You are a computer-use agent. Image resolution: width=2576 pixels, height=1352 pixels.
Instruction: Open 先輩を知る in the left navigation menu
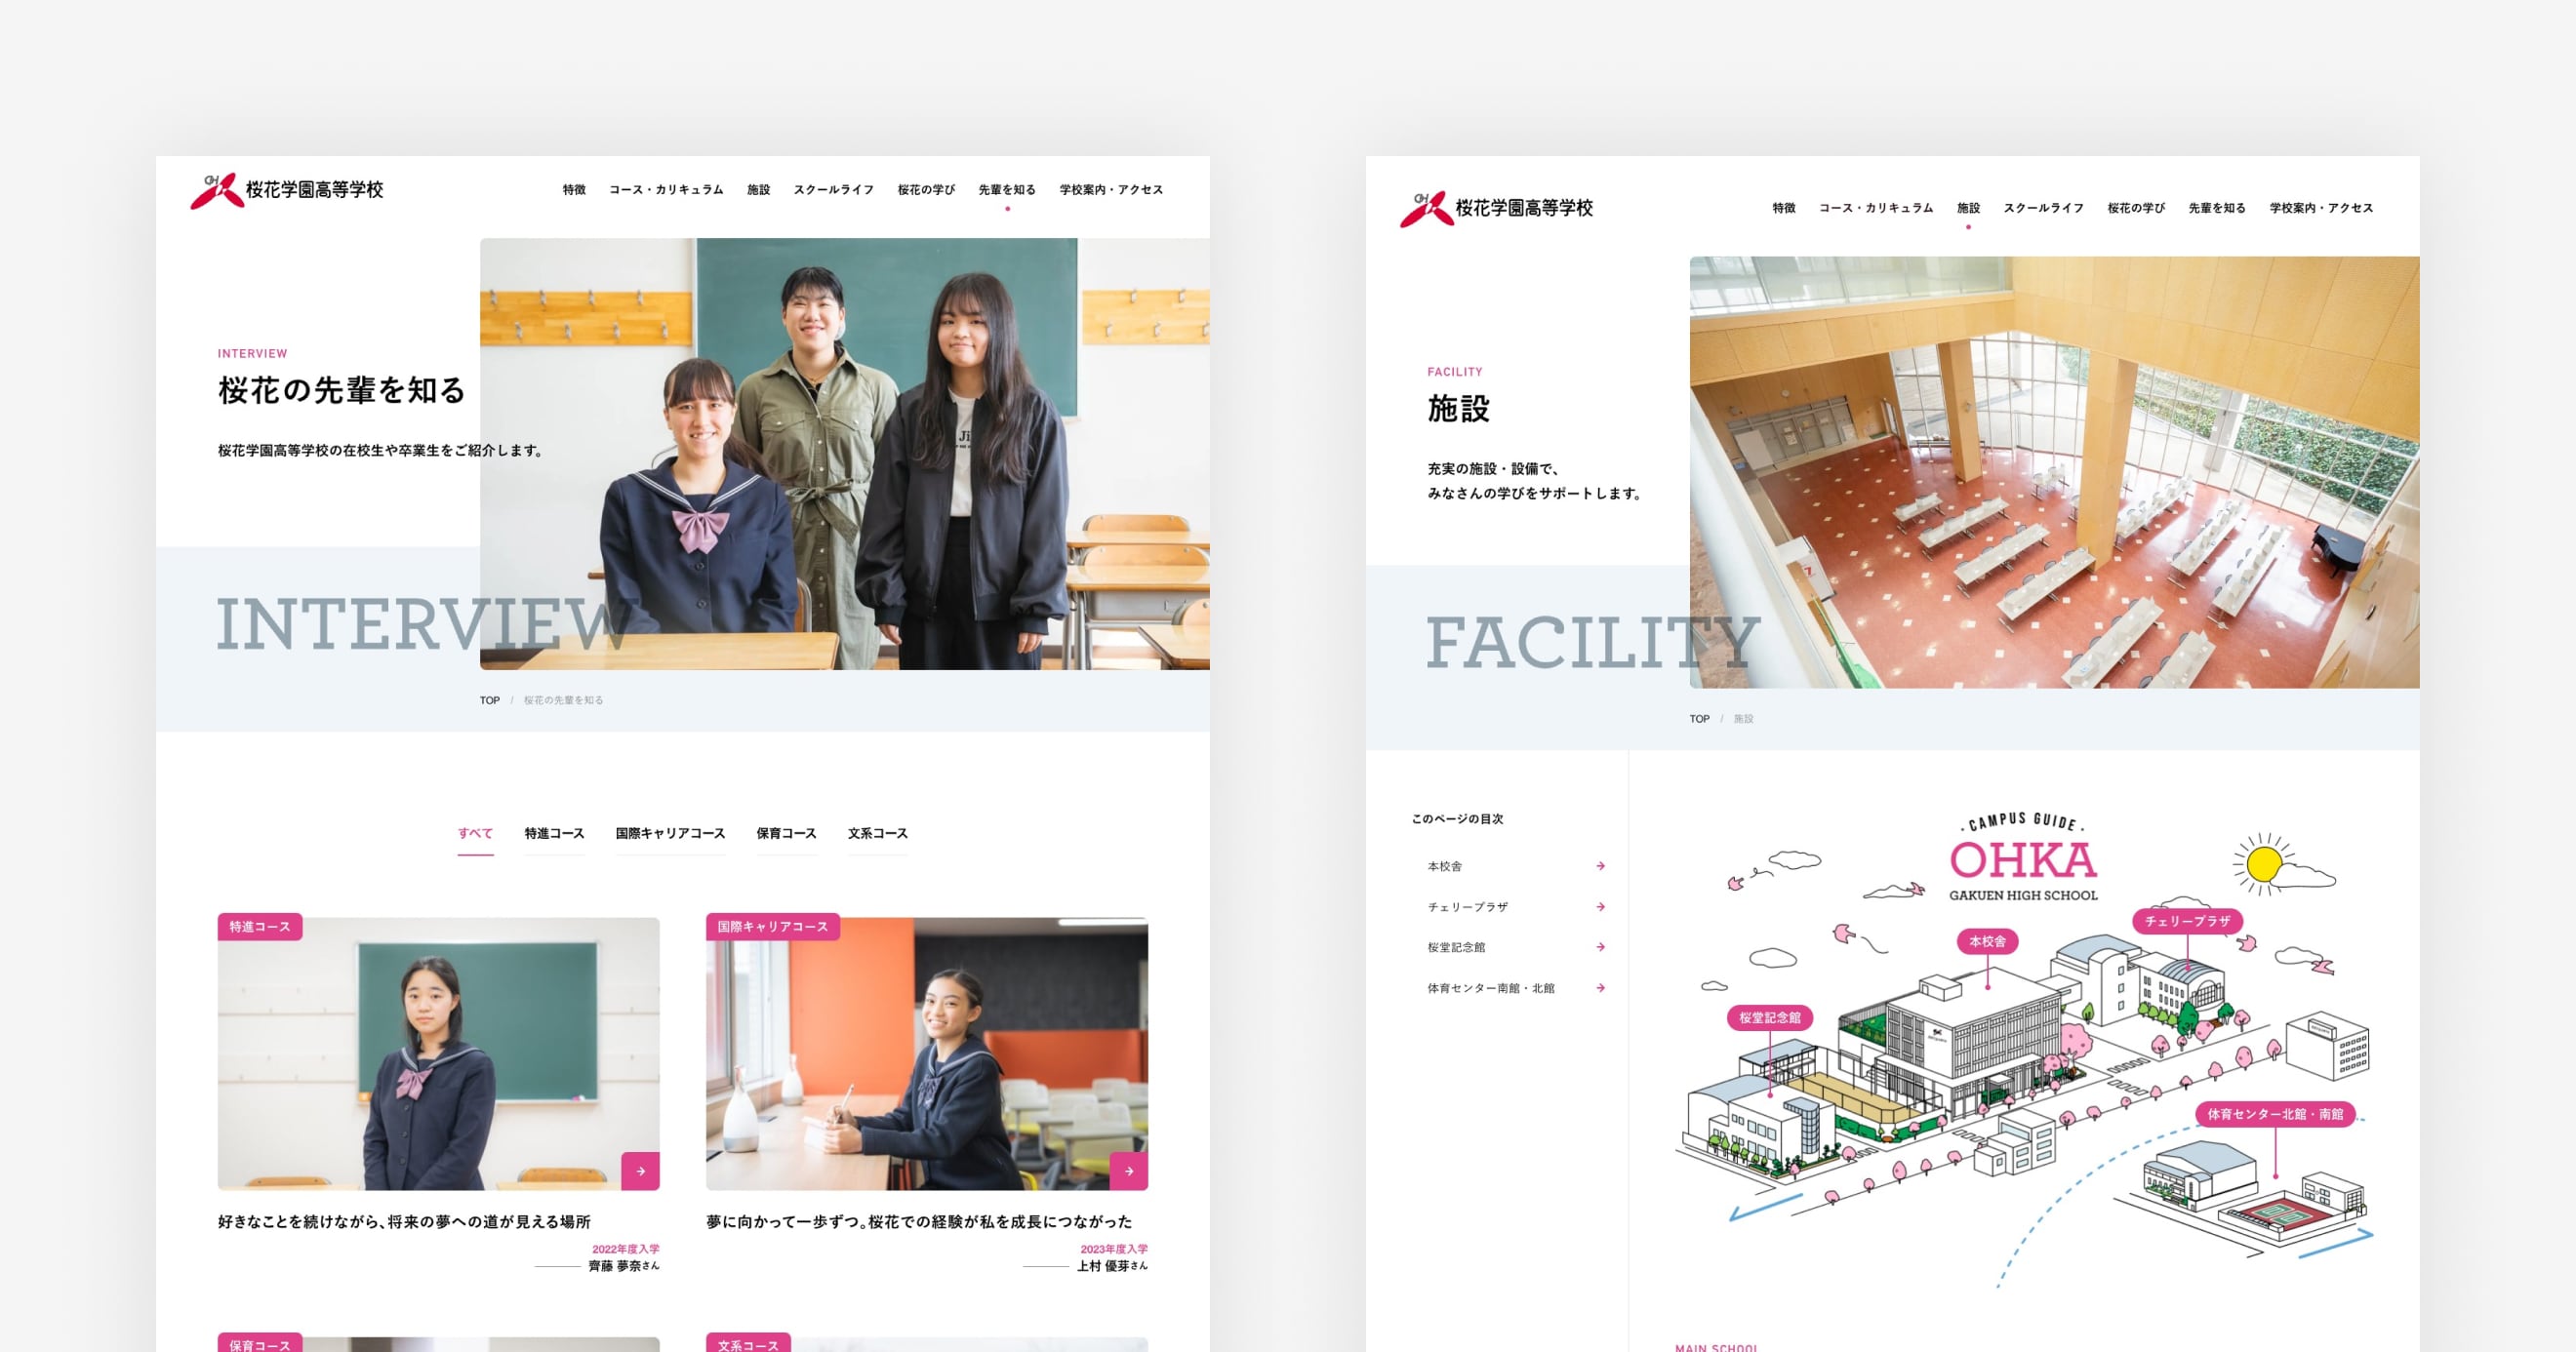point(1007,190)
